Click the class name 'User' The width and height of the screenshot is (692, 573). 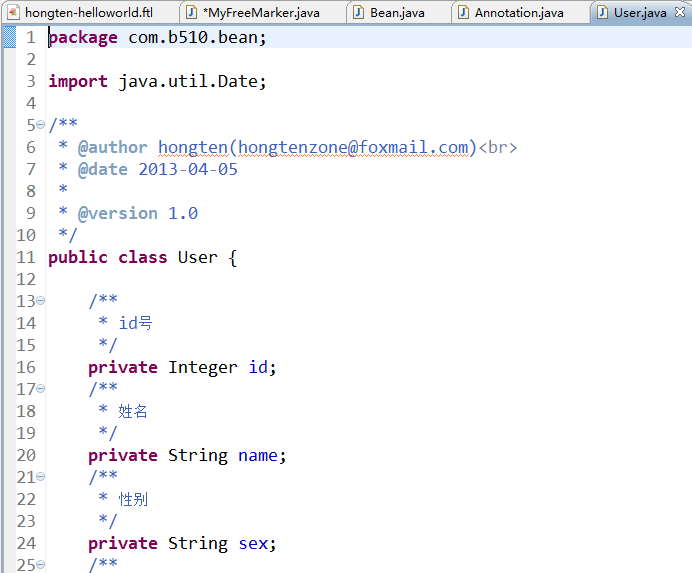click(x=198, y=257)
